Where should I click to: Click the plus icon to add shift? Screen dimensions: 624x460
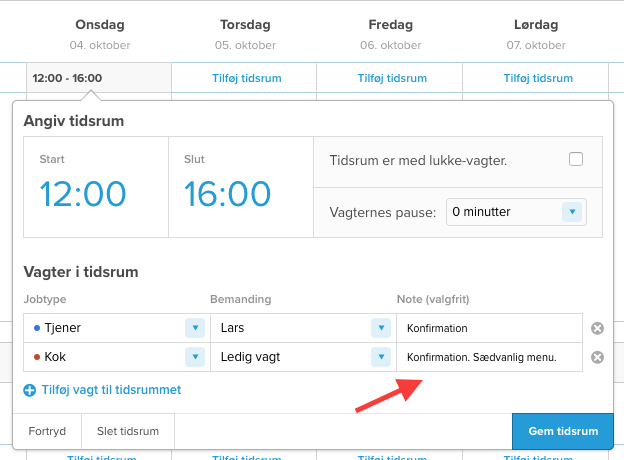(x=30, y=390)
